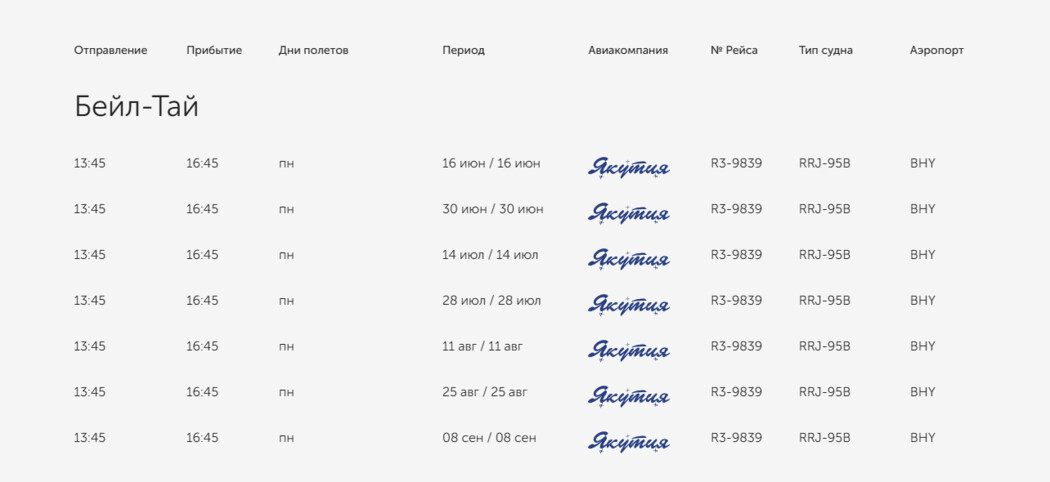Click the Yakutia logo in 30 июн row
Image resolution: width=1050 pixels, height=482 pixels.
pyautogui.click(x=628, y=212)
